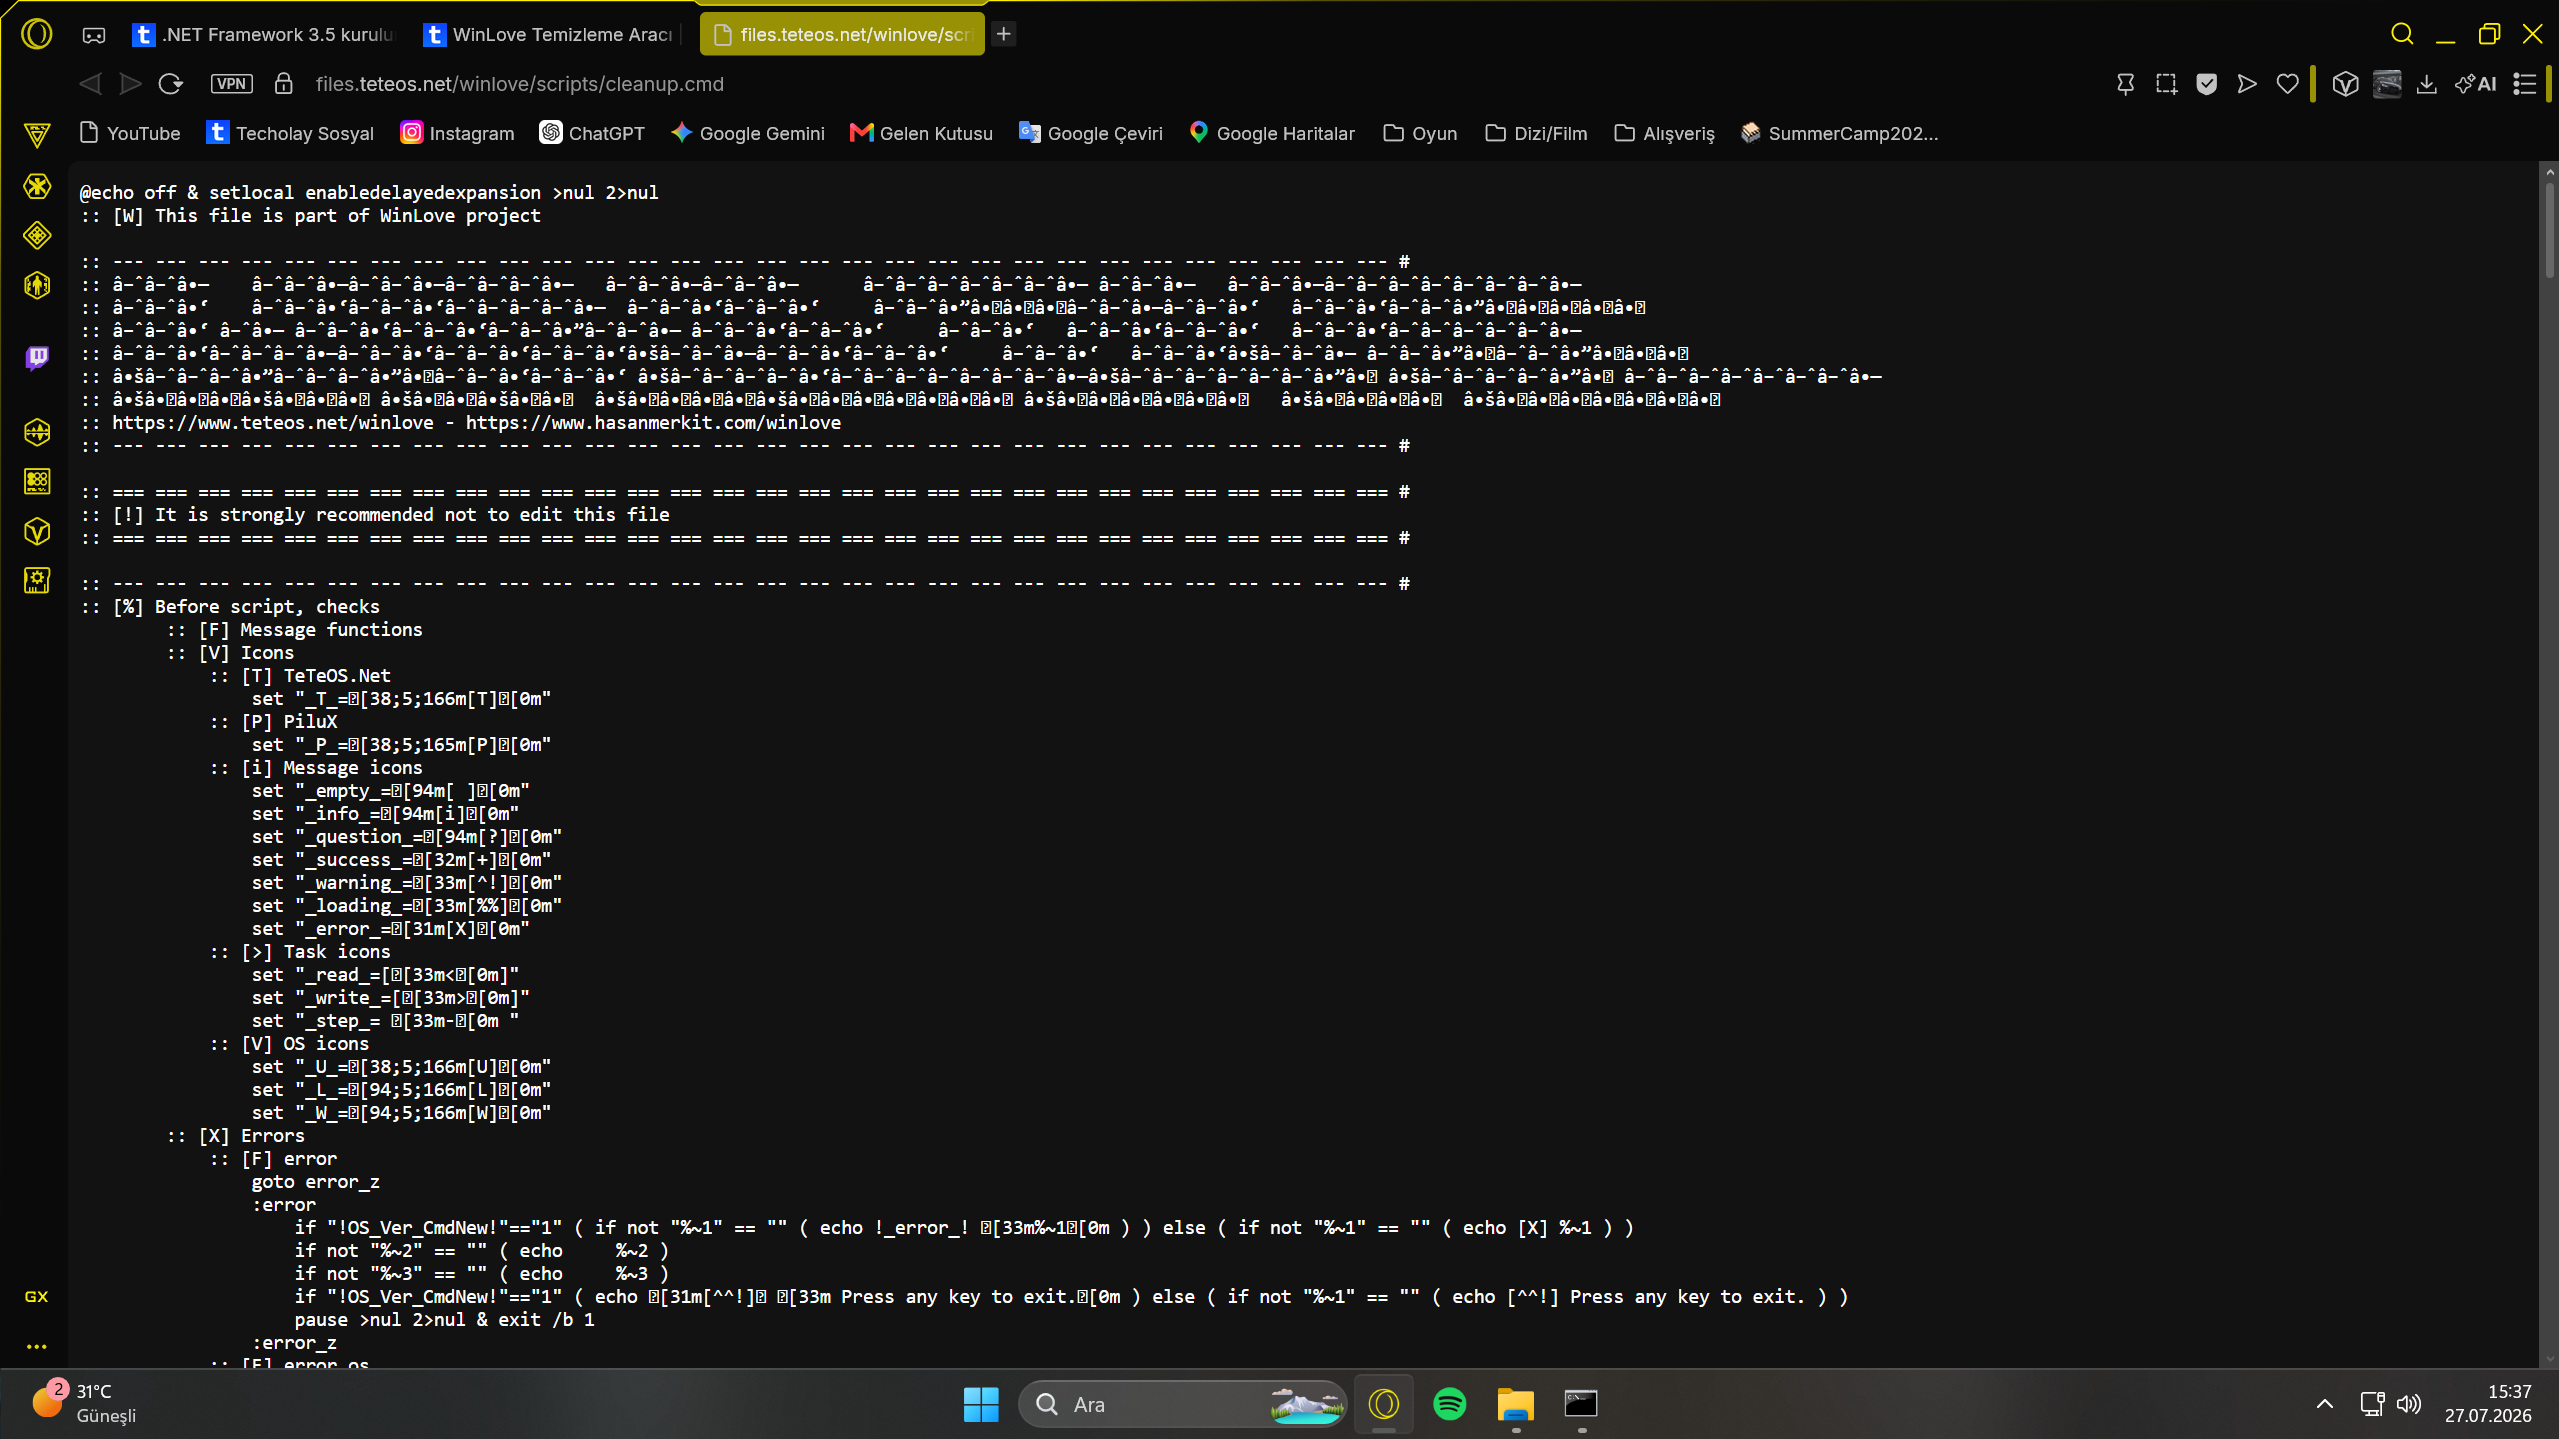2559x1439 pixels.
Task: Toggle the ad blocker shield icon
Action: tap(2207, 84)
